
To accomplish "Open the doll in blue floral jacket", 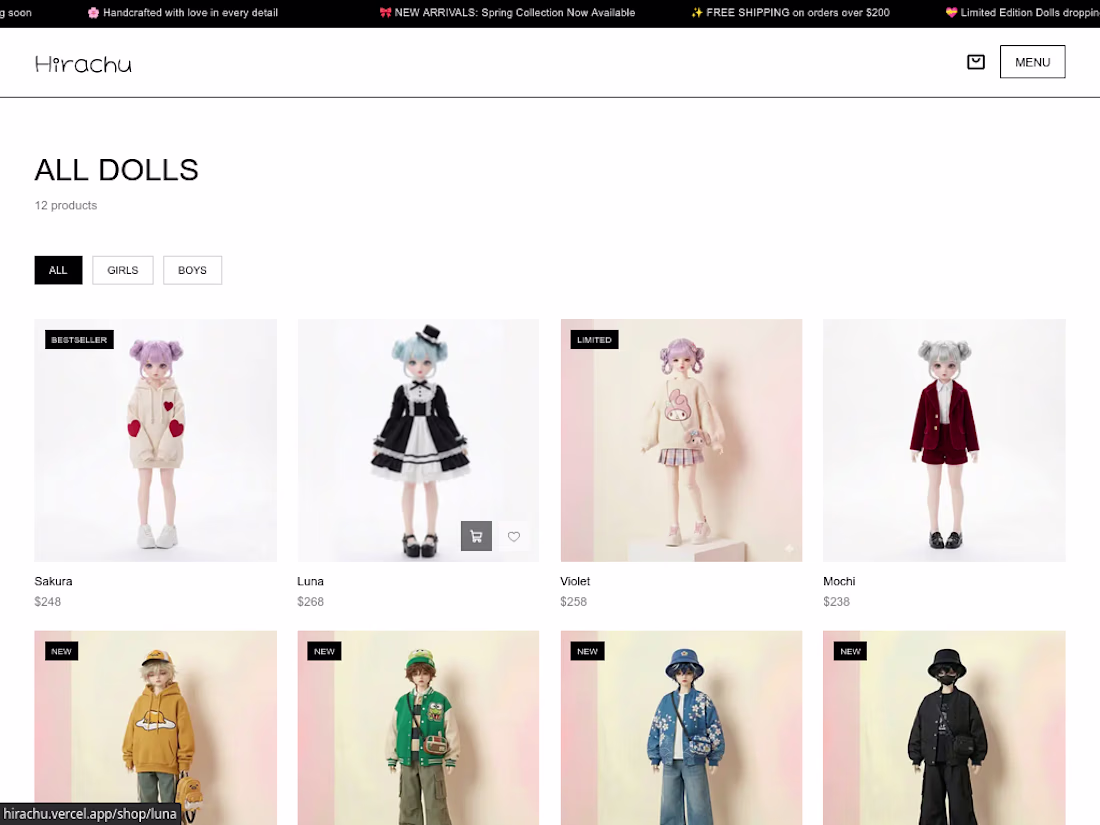I will pos(681,727).
